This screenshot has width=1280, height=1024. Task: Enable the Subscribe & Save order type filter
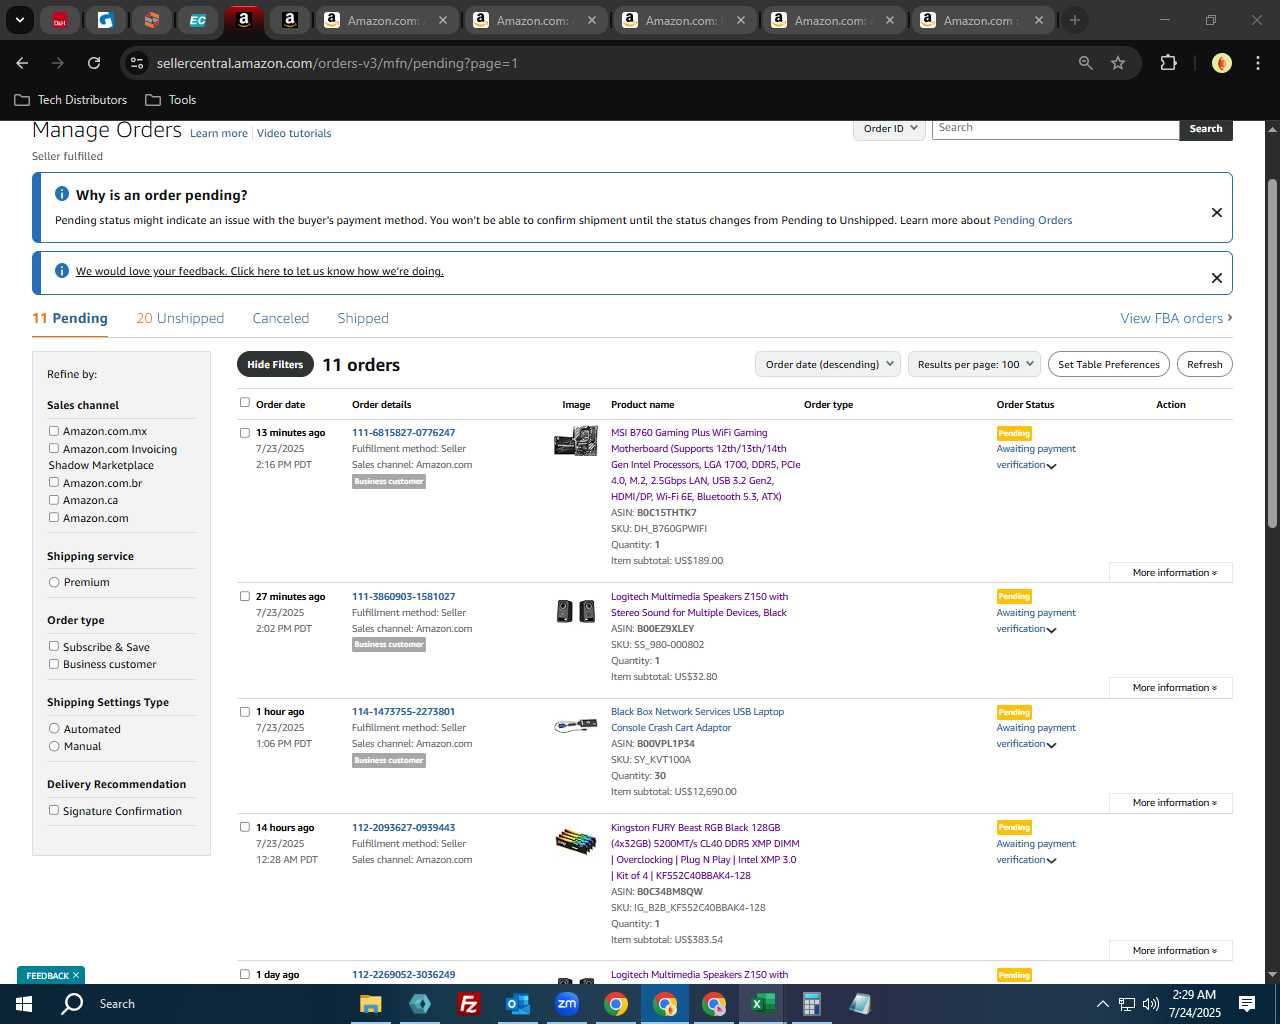point(54,646)
